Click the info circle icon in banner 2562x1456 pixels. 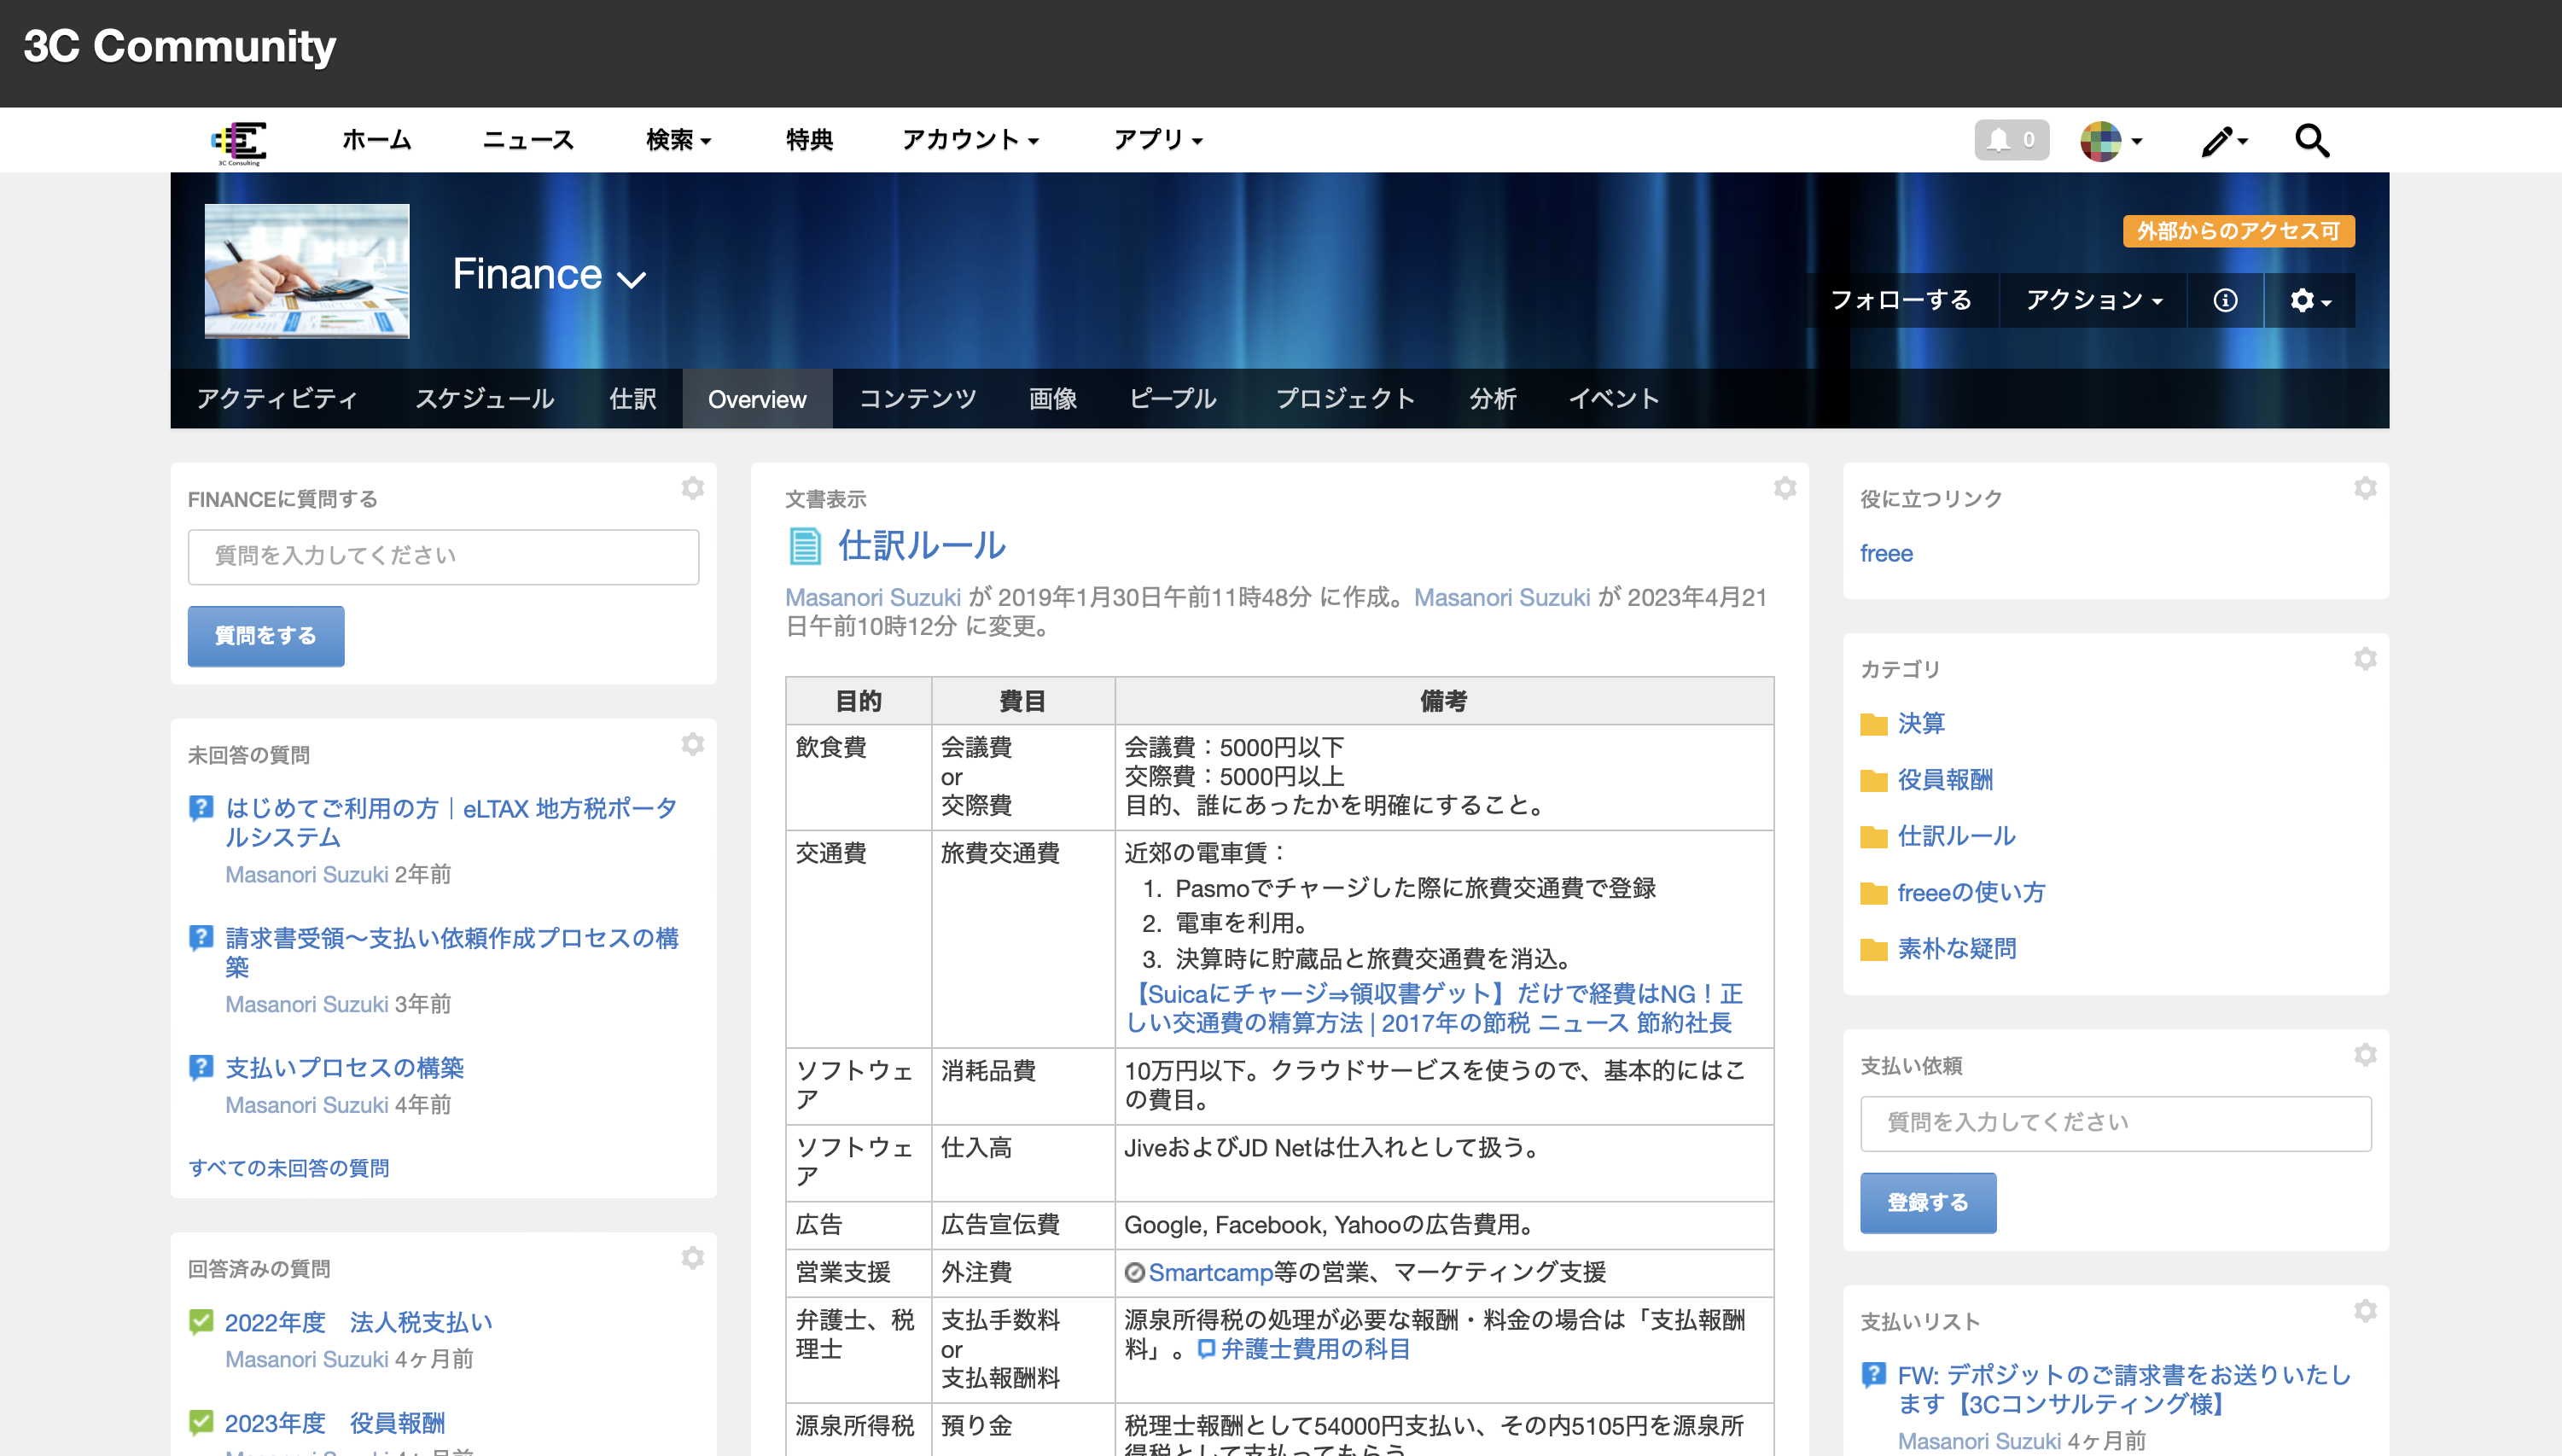(2224, 300)
